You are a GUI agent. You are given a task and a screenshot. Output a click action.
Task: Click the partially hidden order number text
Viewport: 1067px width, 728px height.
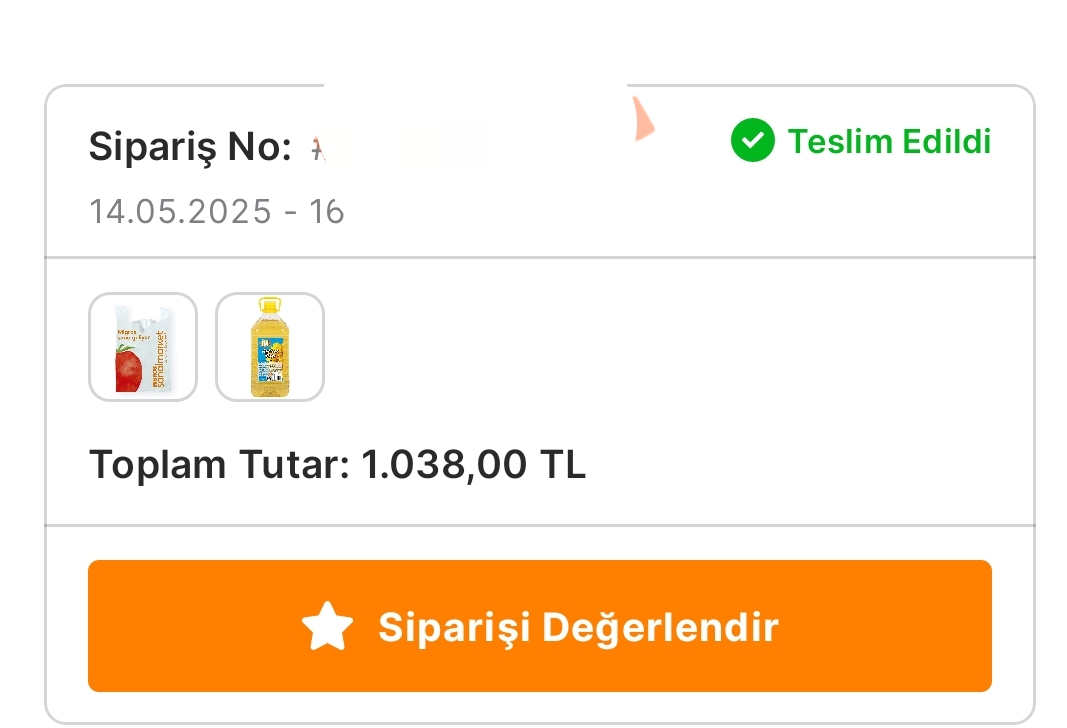(x=318, y=148)
